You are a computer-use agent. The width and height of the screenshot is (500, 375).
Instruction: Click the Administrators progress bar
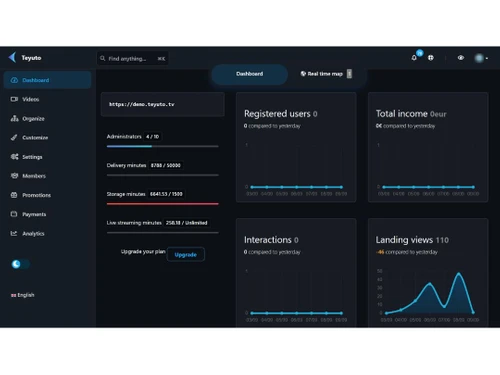click(163, 146)
